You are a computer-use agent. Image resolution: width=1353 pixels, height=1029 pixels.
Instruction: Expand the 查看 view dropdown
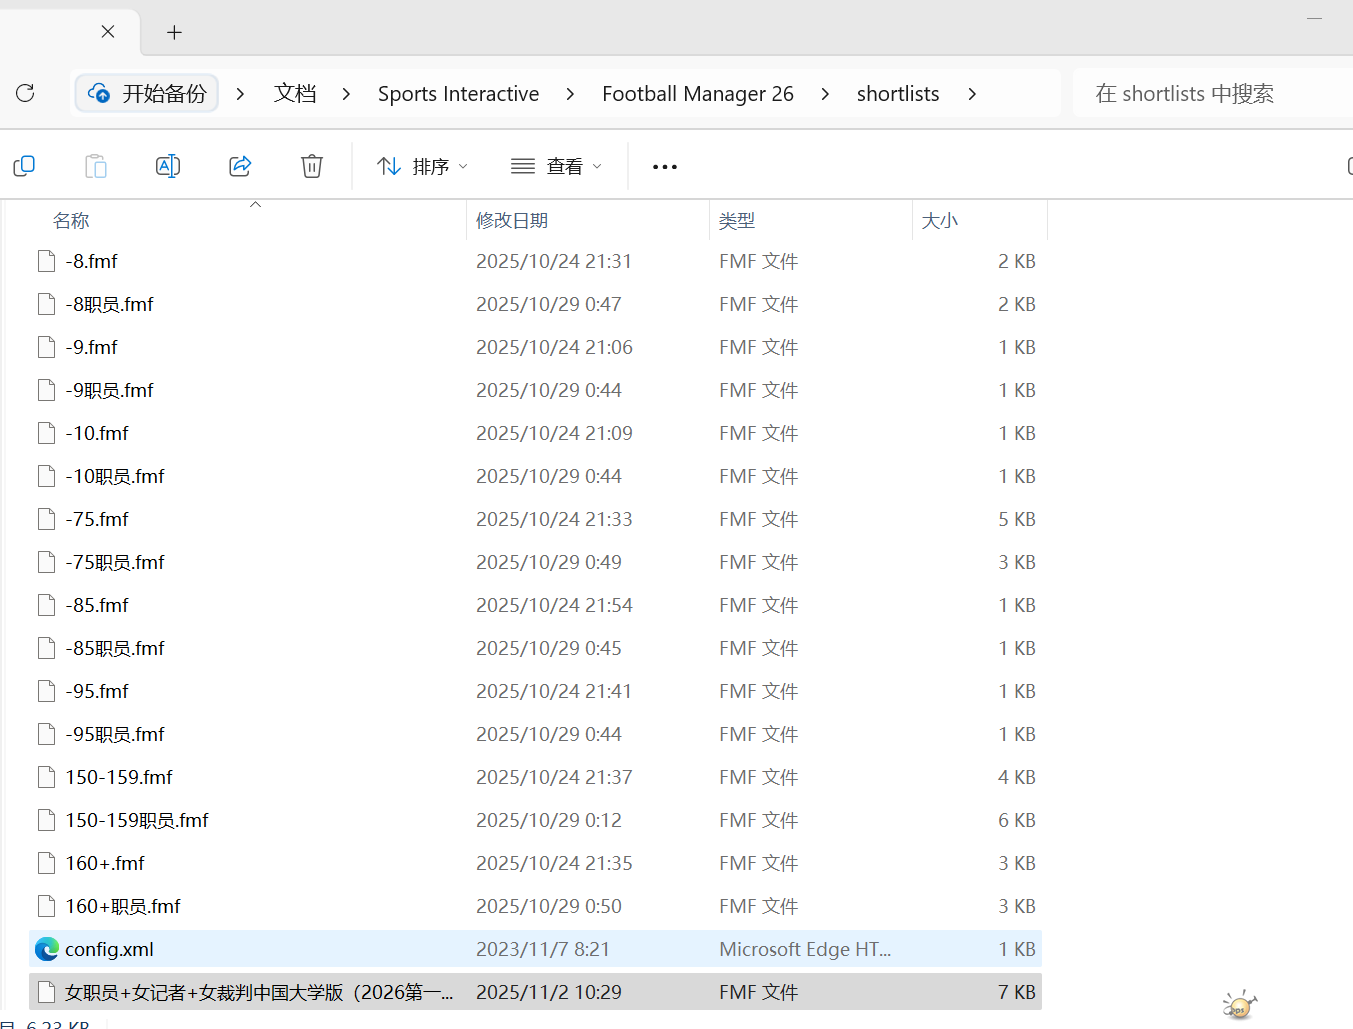pos(556,166)
